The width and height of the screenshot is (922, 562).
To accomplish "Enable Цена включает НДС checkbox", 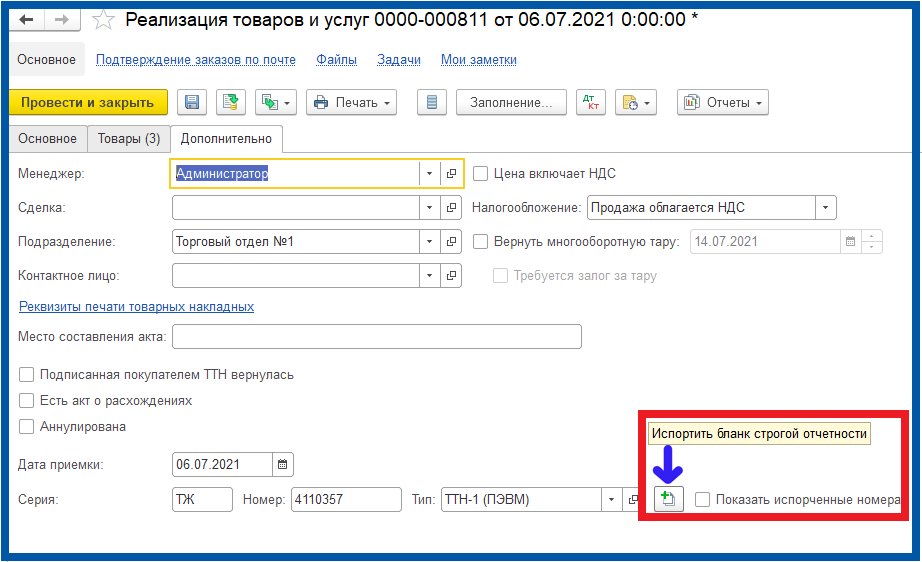I will pos(481,174).
